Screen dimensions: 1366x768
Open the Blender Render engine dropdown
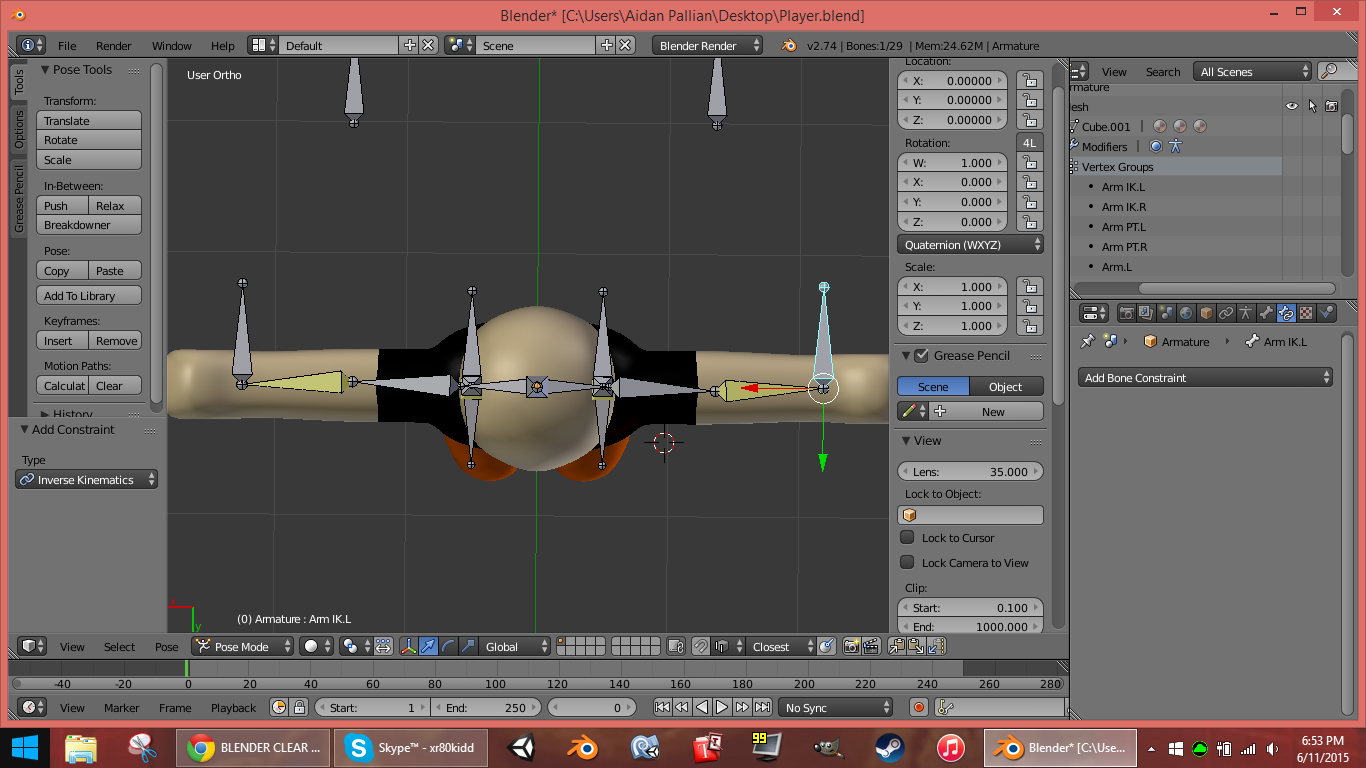coord(707,45)
